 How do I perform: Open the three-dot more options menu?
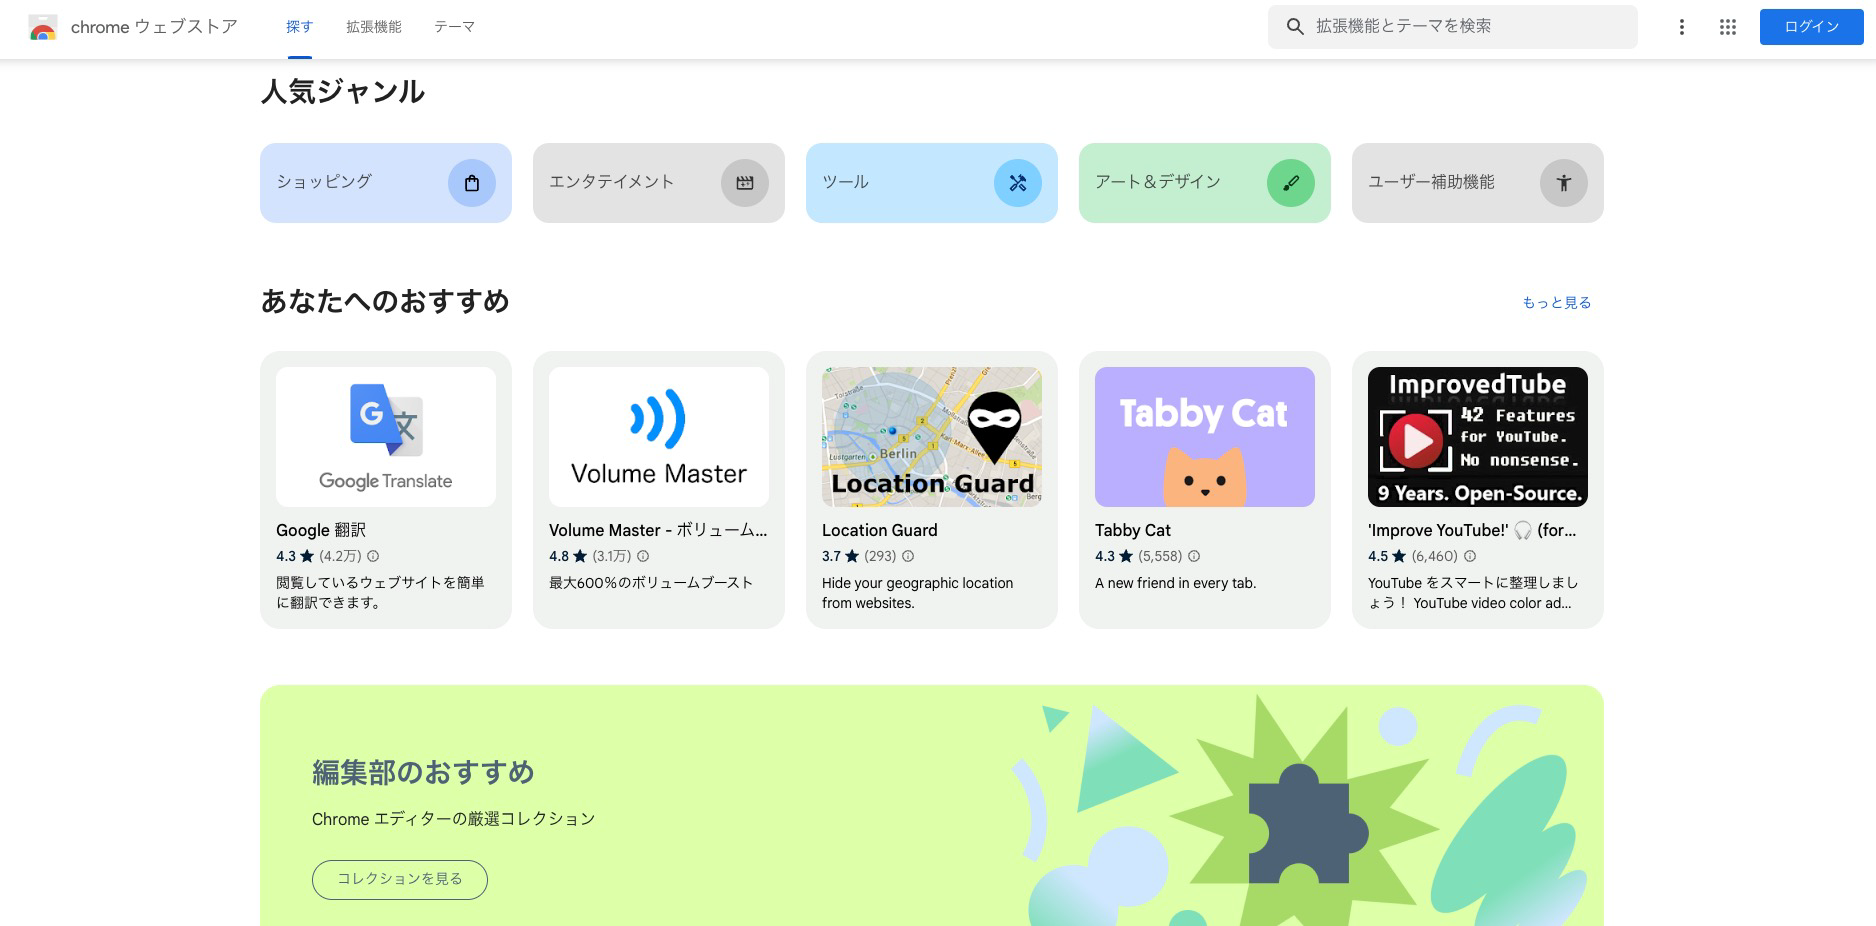pyautogui.click(x=1681, y=27)
